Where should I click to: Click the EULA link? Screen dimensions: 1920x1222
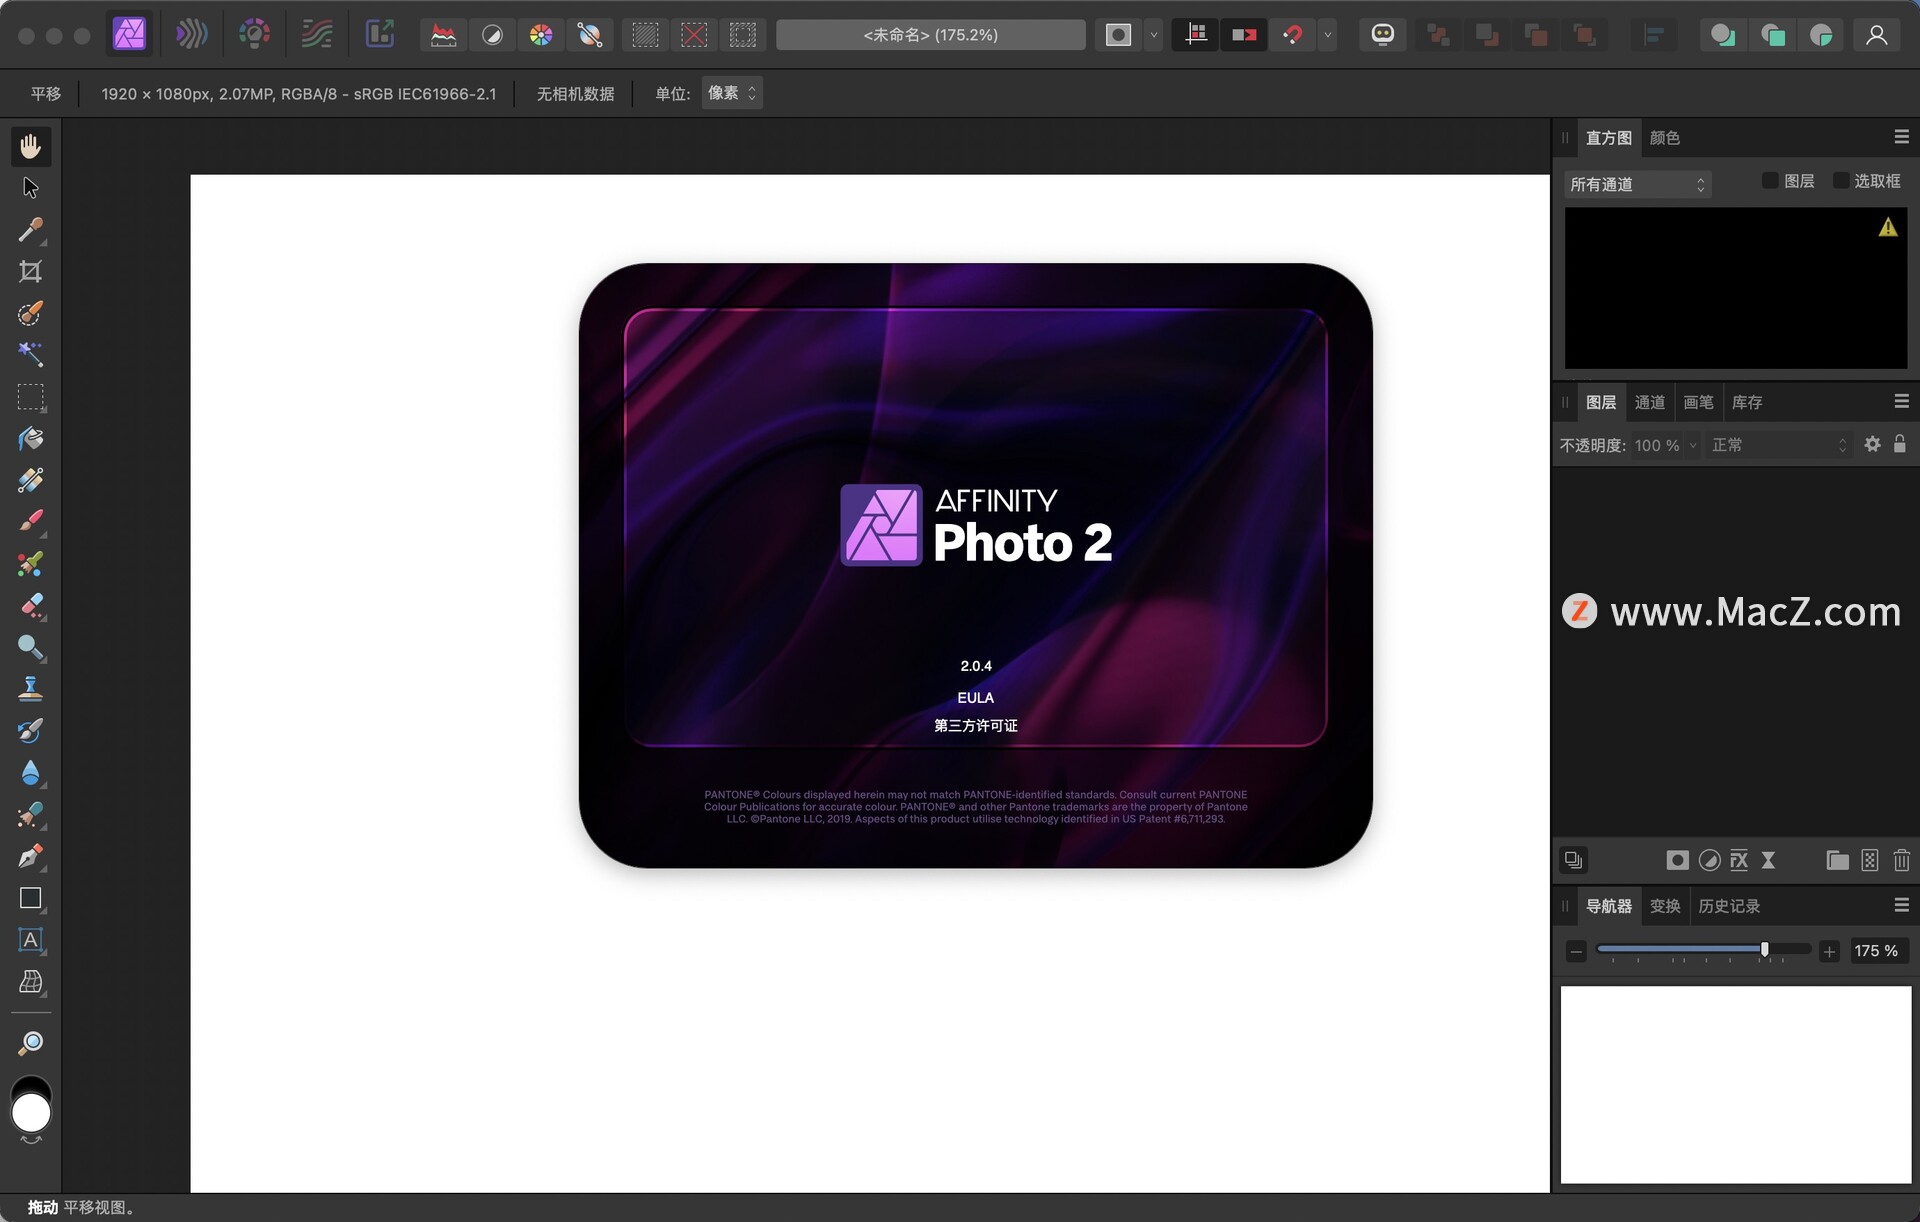(975, 698)
